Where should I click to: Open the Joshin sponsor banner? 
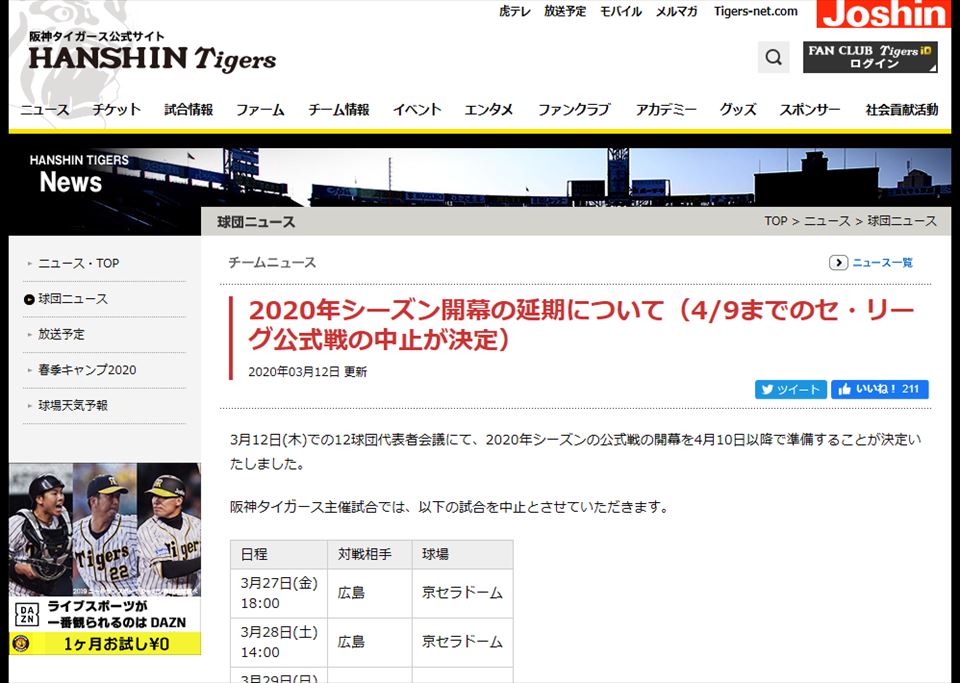coord(884,14)
